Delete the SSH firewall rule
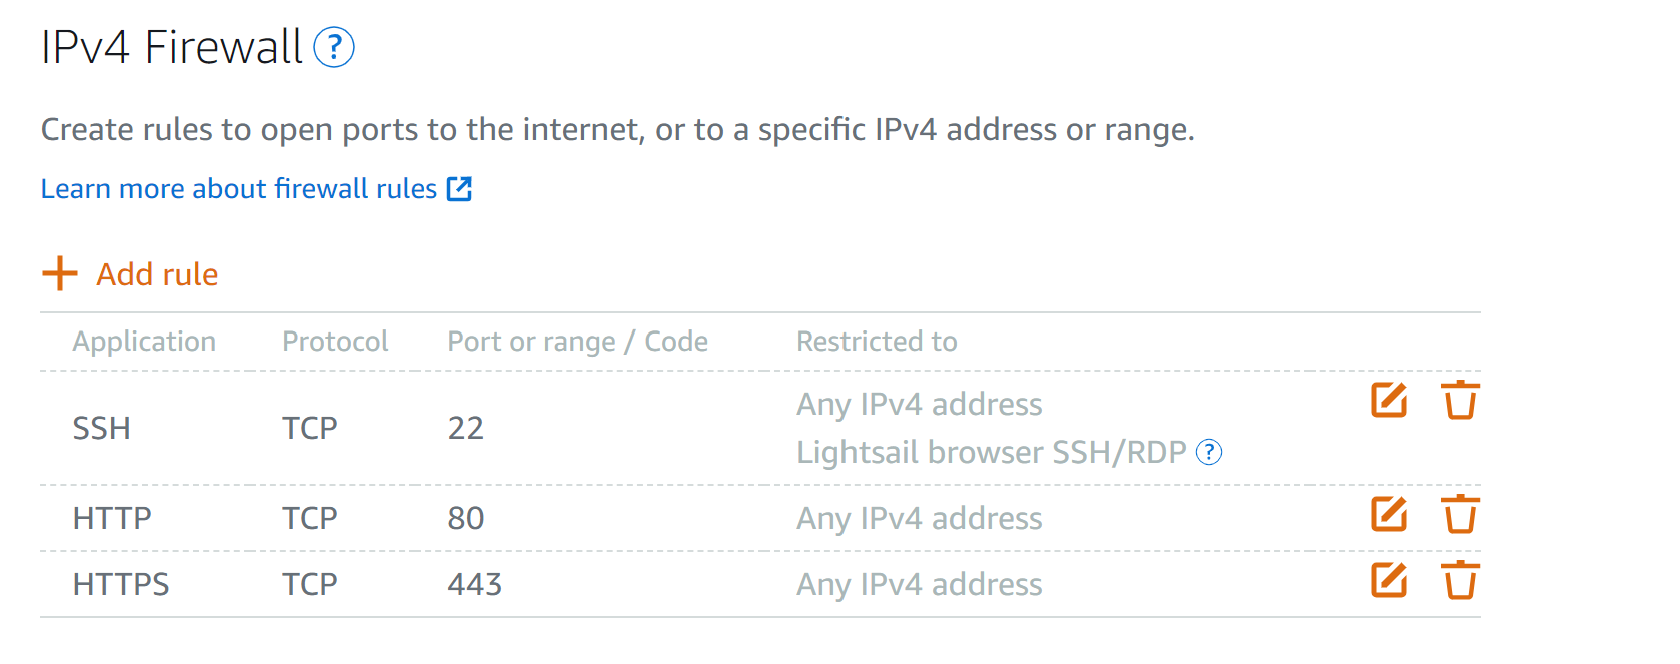 coord(1459,401)
